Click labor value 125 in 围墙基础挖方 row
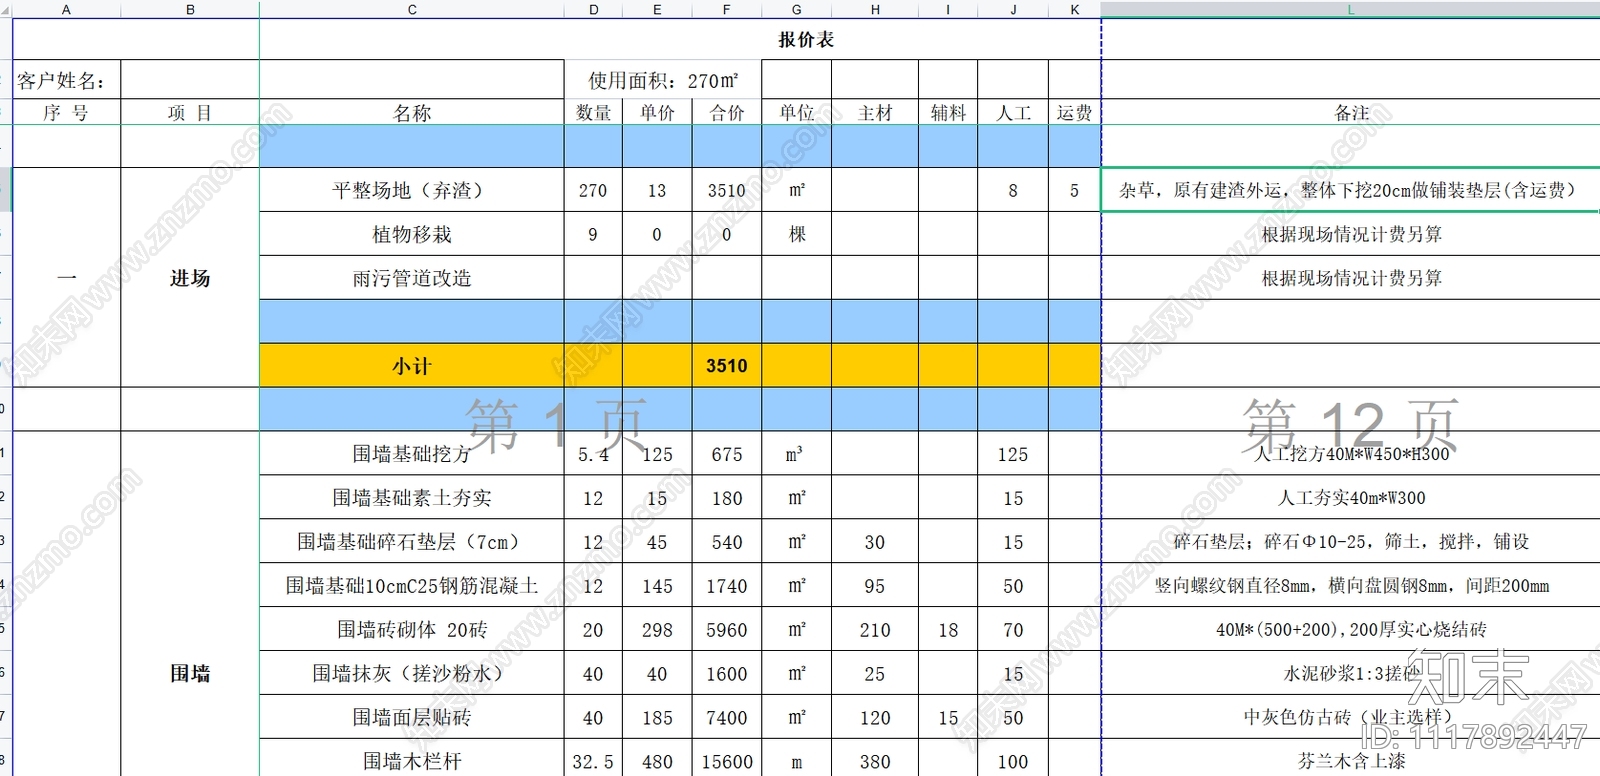The image size is (1600, 776). pos(1013,454)
